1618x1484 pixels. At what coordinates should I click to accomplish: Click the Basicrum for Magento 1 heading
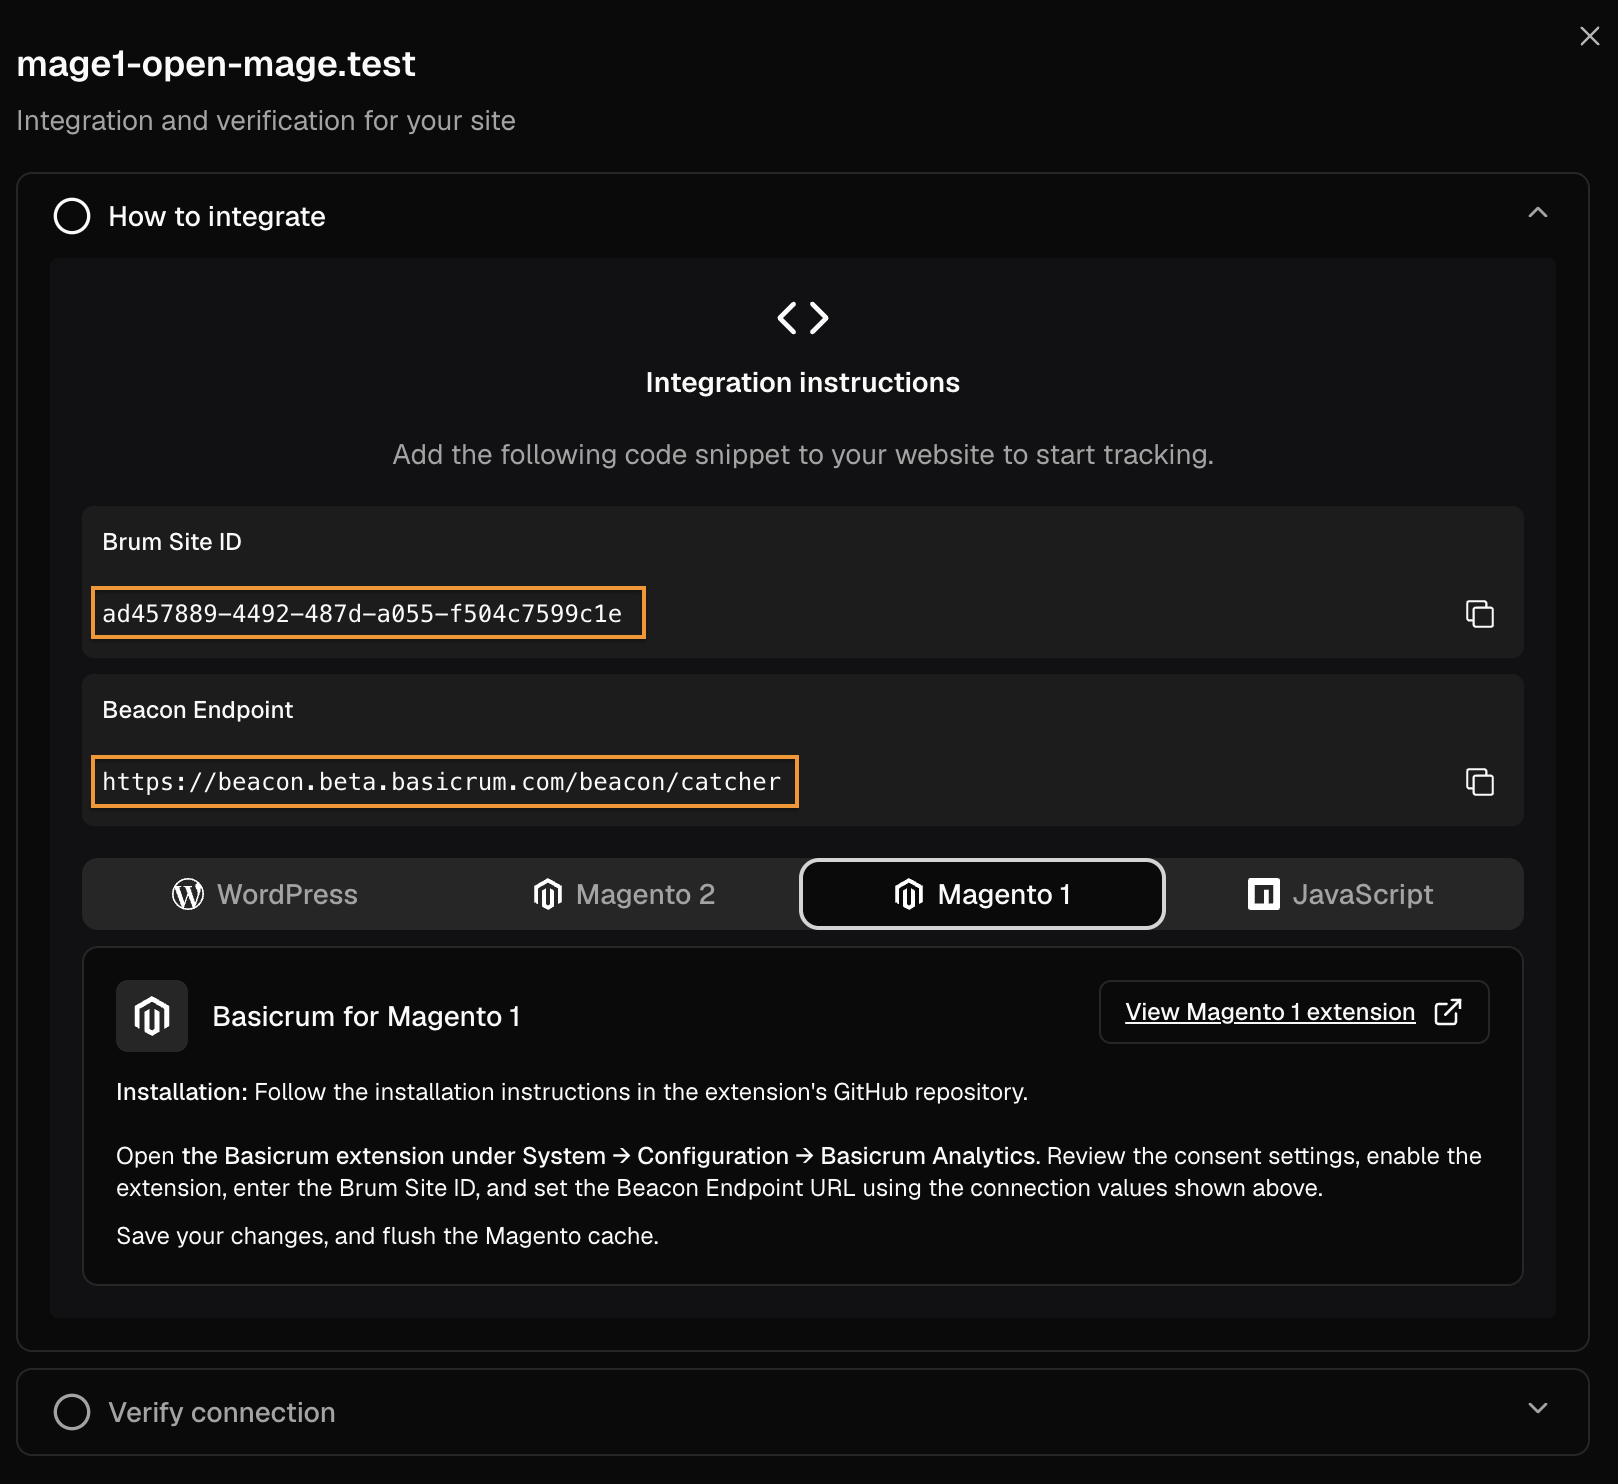(366, 1016)
